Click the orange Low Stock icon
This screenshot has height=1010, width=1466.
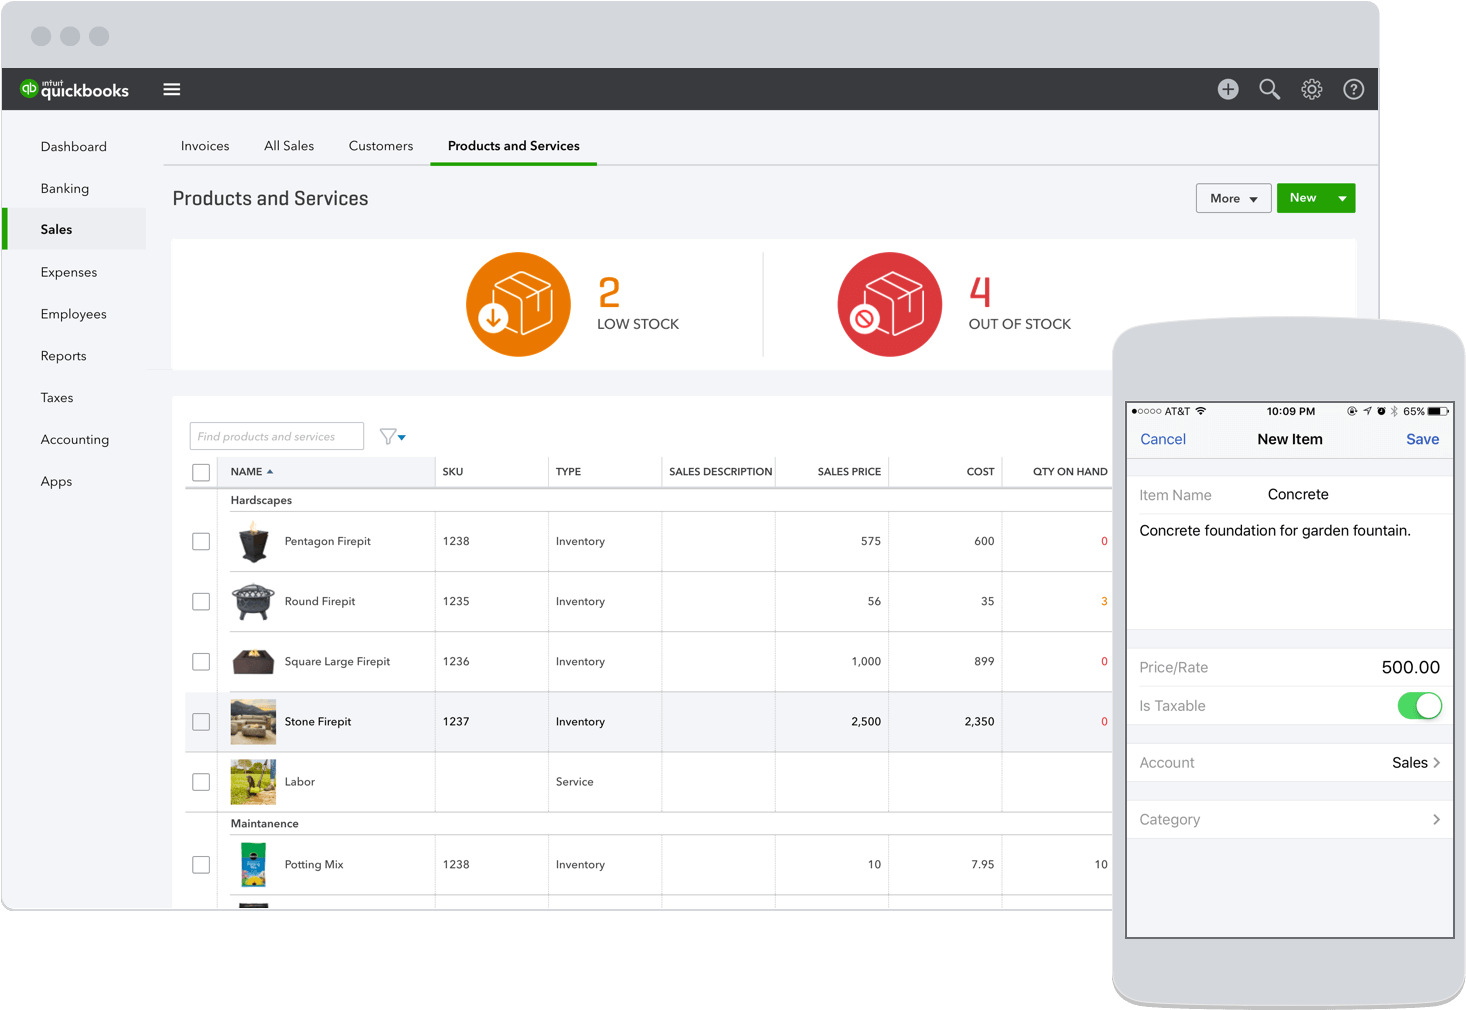[518, 304]
